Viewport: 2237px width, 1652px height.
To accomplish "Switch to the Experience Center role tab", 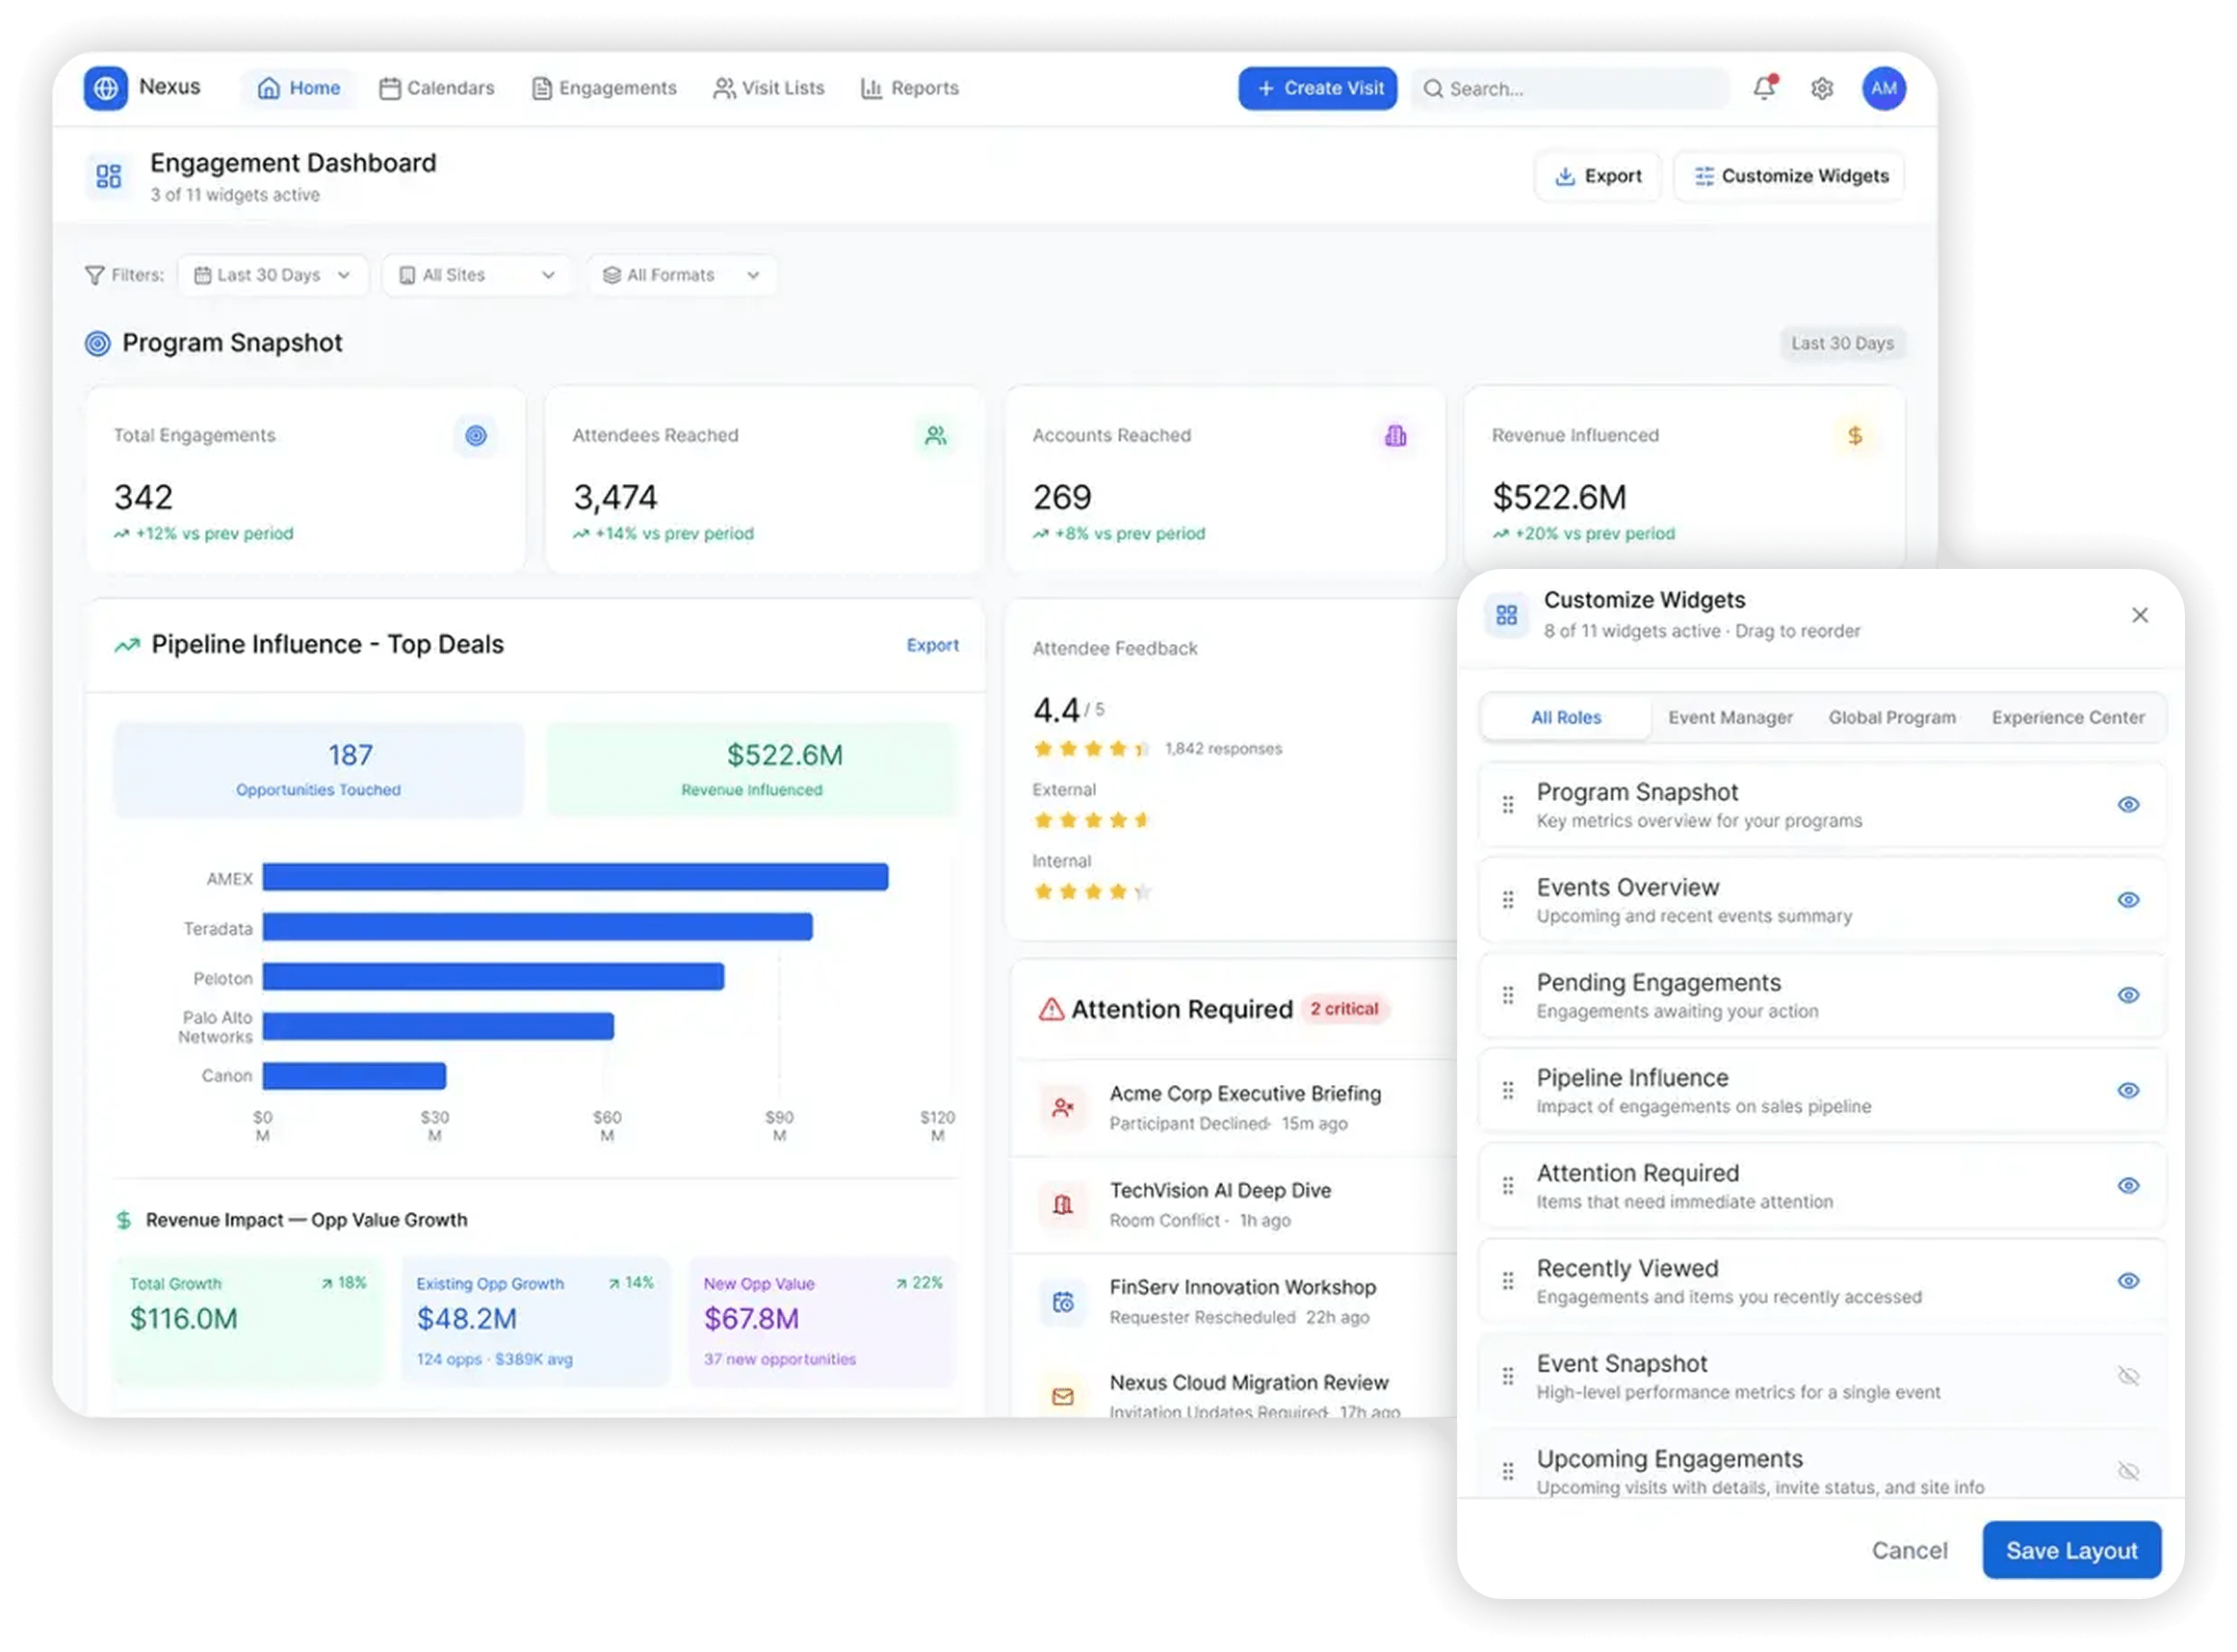I will [2068, 718].
